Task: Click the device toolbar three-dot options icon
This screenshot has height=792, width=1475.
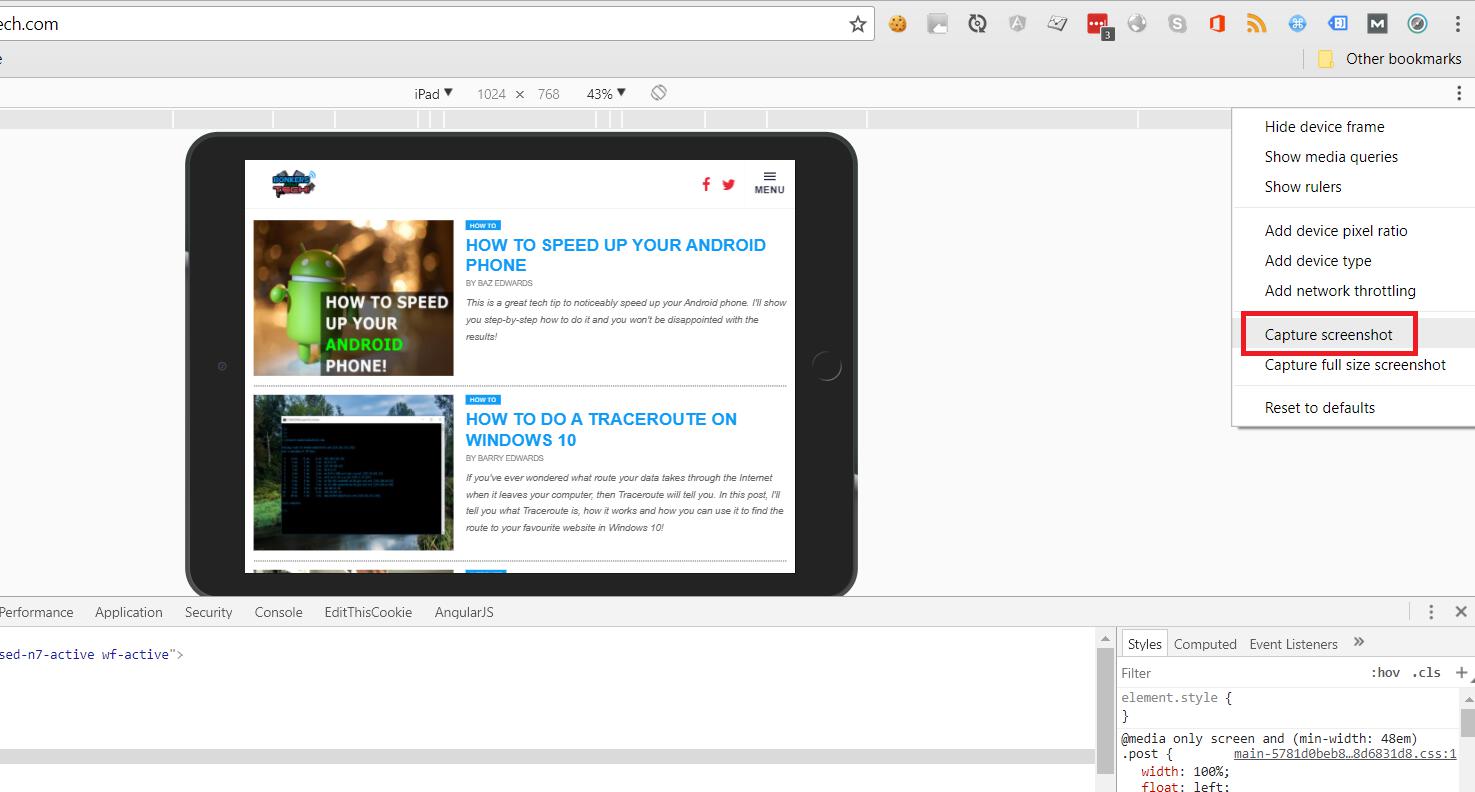Action: pos(1459,93)
